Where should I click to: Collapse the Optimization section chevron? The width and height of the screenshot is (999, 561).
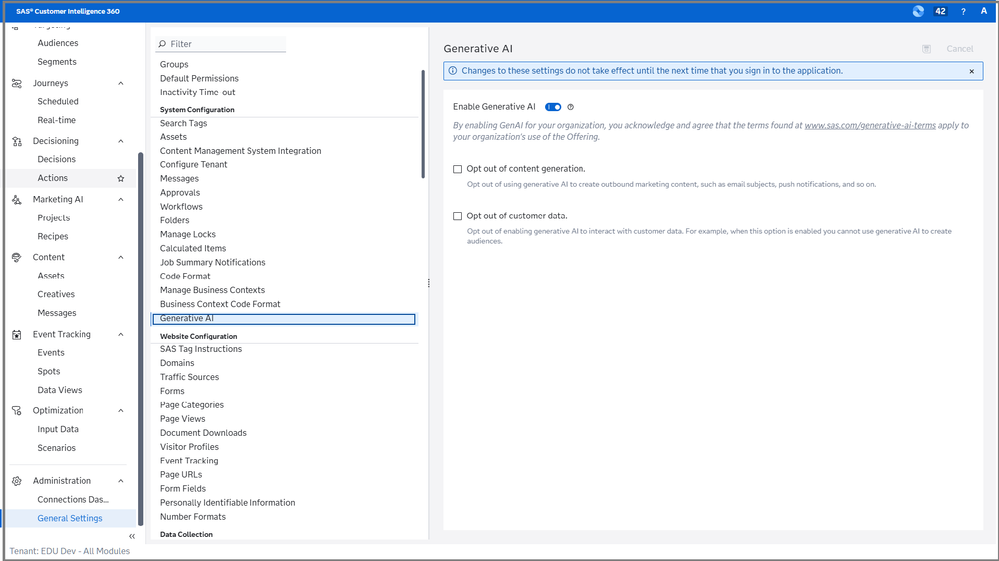point(121,411)
